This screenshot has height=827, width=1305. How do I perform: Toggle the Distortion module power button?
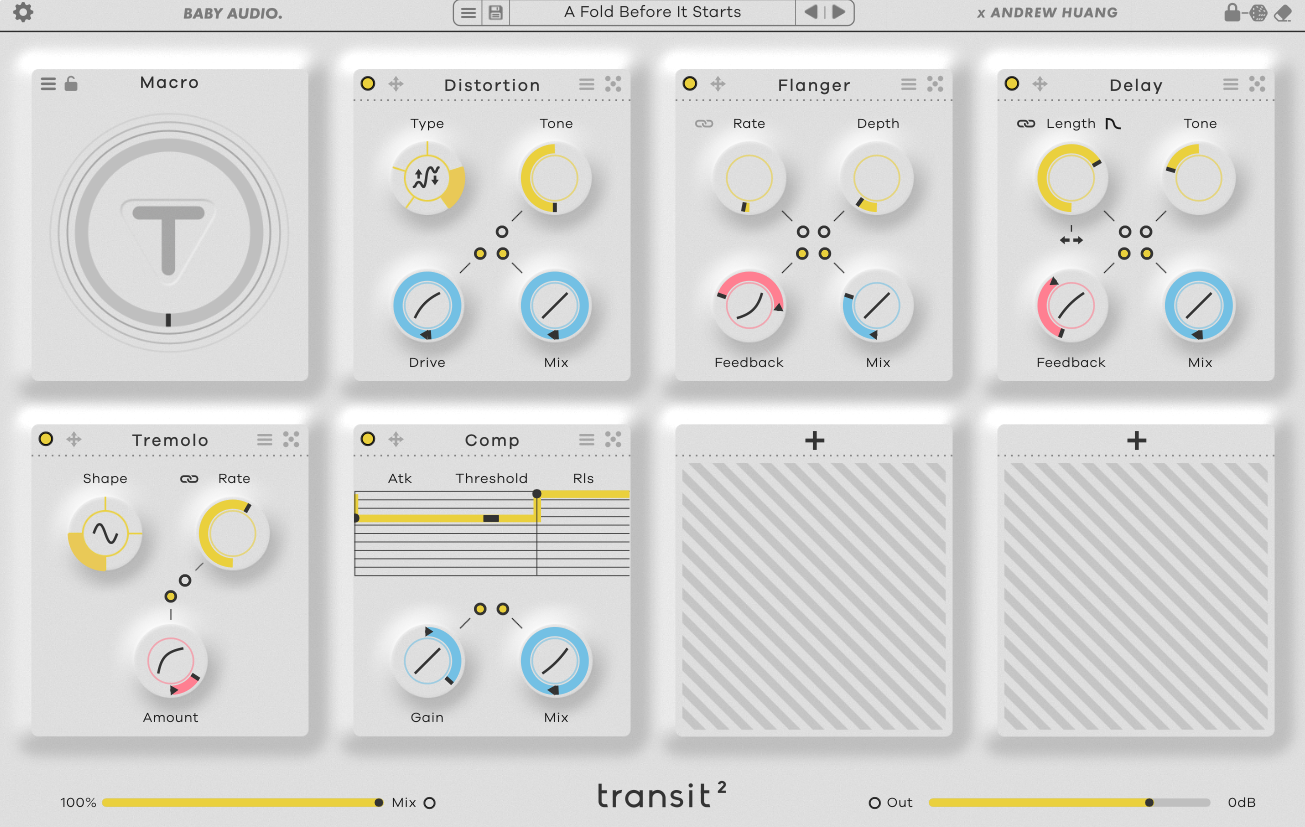click(x=368, y=84)
